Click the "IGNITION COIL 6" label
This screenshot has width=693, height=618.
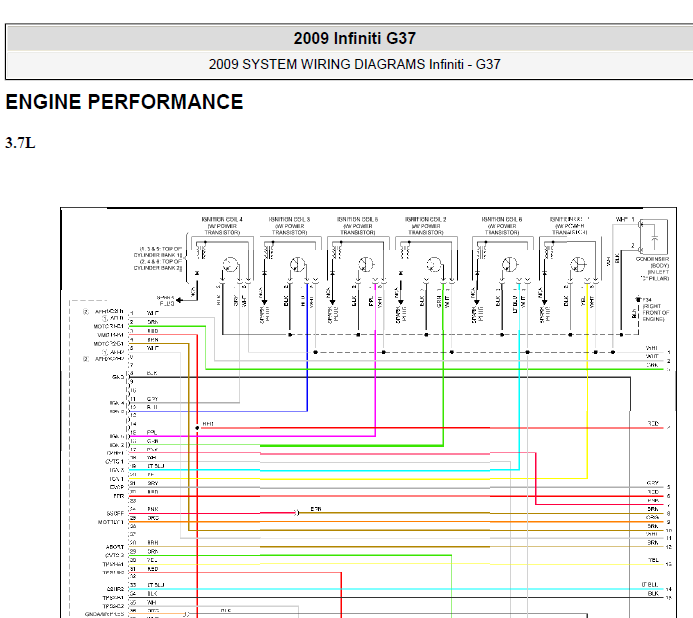pos(502,219)
